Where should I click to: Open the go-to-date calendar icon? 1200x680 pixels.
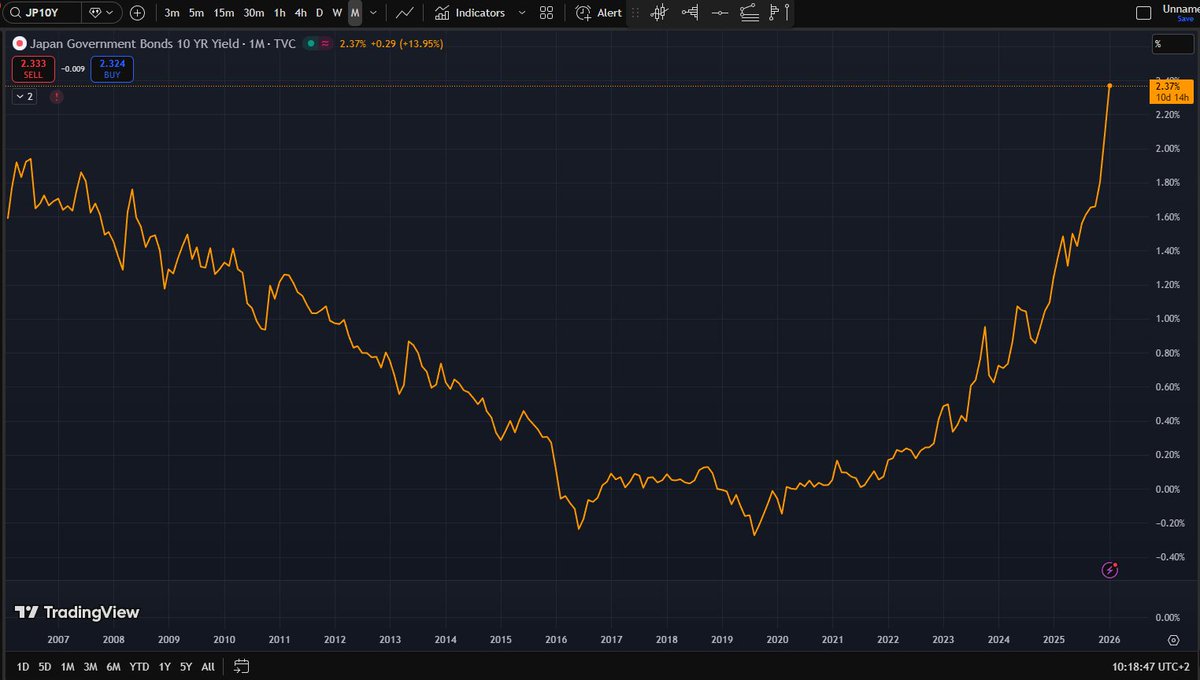241,666
